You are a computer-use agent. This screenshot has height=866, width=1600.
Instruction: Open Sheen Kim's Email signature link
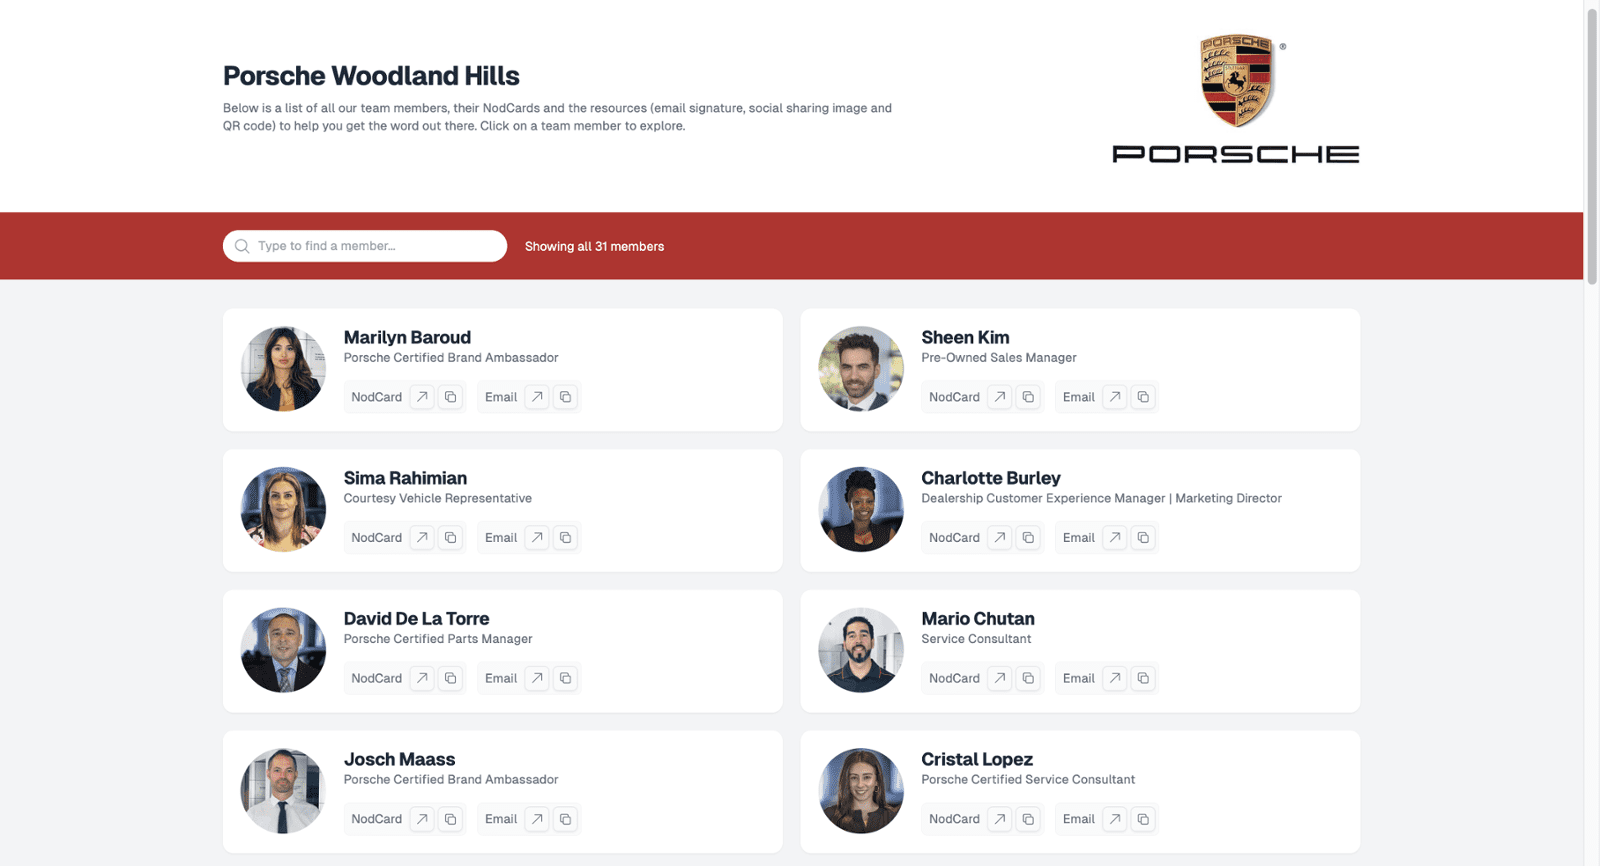click(1115, 397)
